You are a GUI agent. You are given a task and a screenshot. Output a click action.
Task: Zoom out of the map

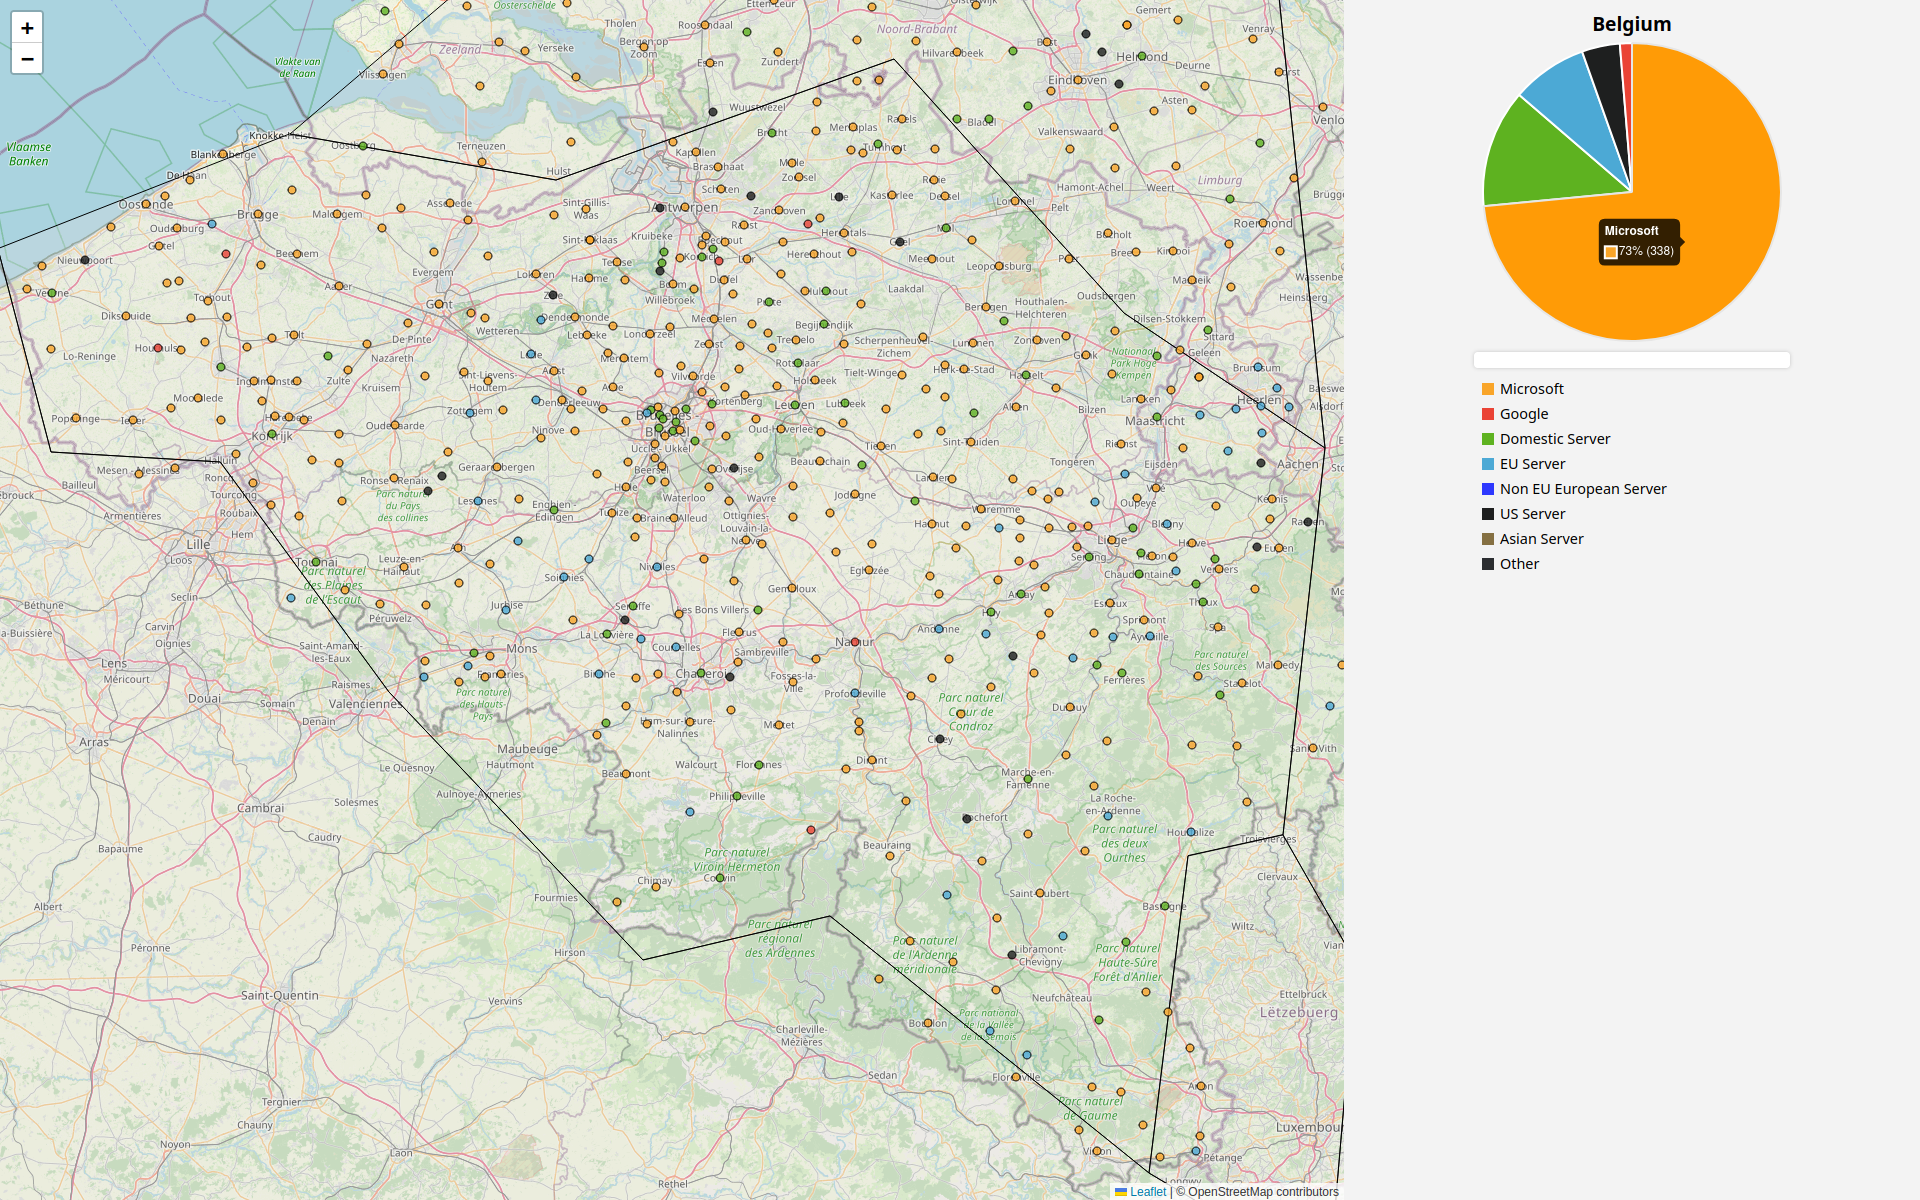coord(27,59)
